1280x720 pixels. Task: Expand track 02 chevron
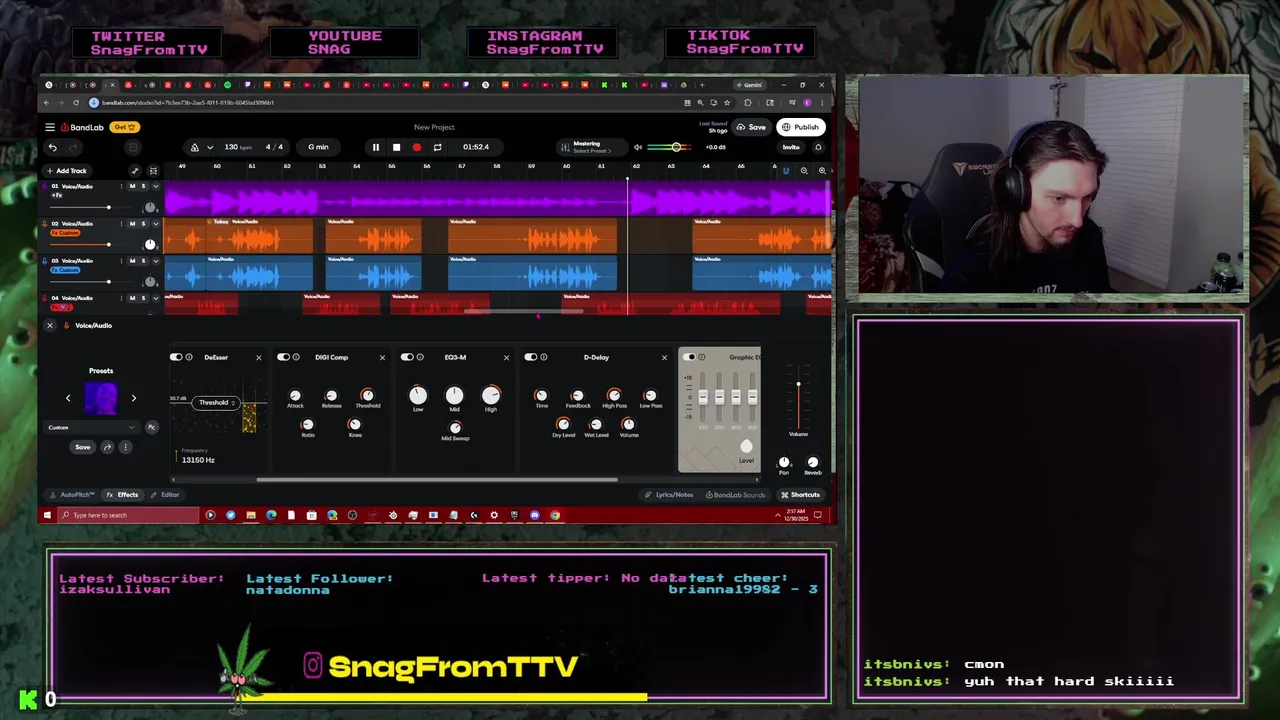click(155, 224)
